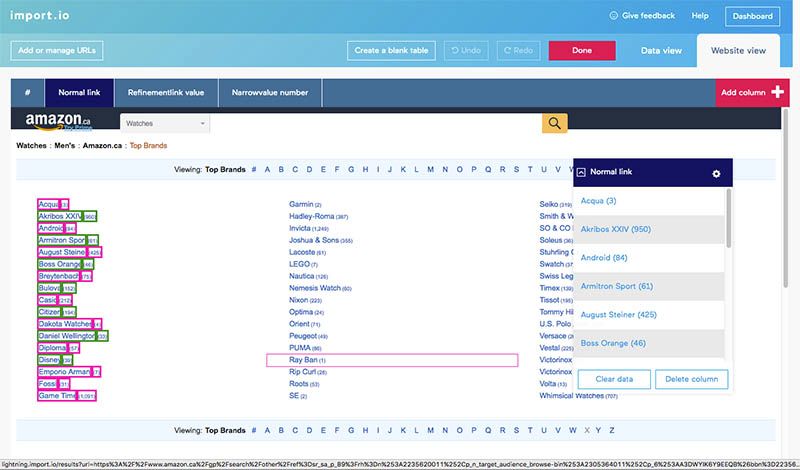Click the Give feedback smiley icon
Image resolution: width=800 pixels, height=470 pixels.
[x=614, y=16]
